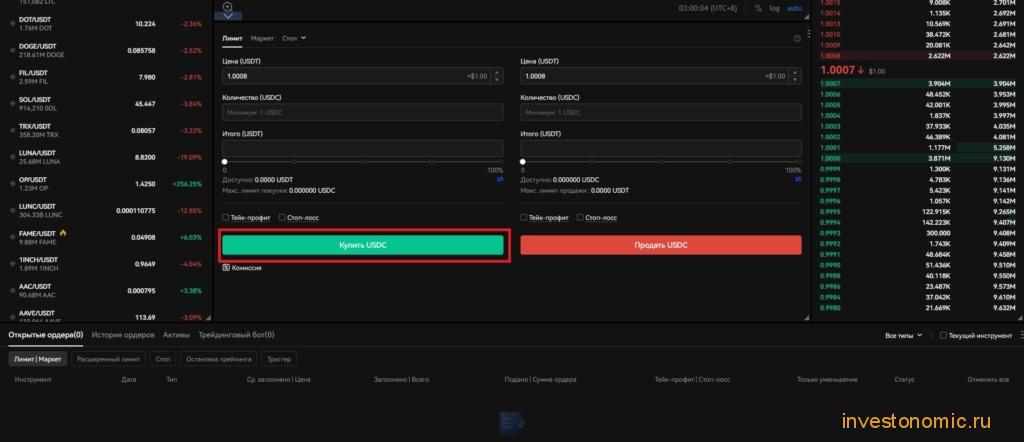Click the chart zoom-in magnifier icon

228,7
